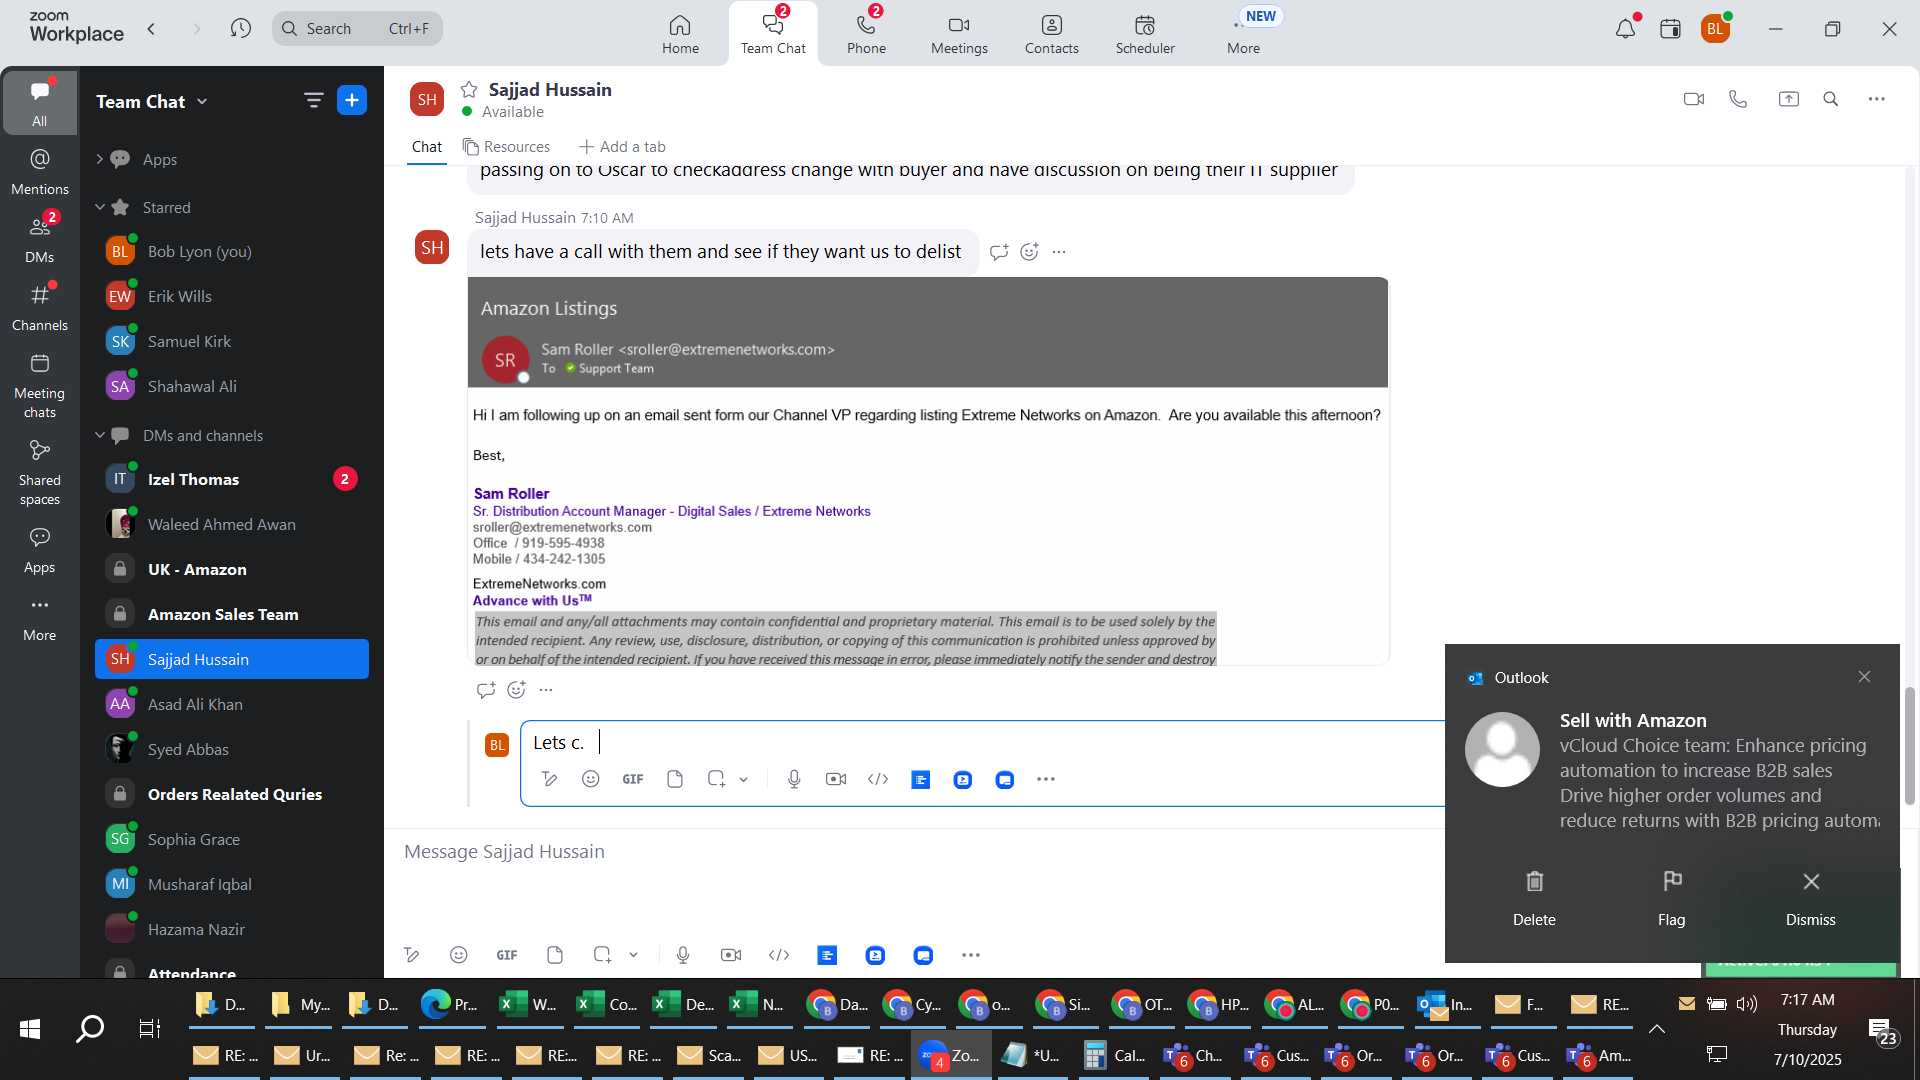The image size is (1920, 1080).
Task: Search within this chat using magnifier icon
Action: point(1831,99)
